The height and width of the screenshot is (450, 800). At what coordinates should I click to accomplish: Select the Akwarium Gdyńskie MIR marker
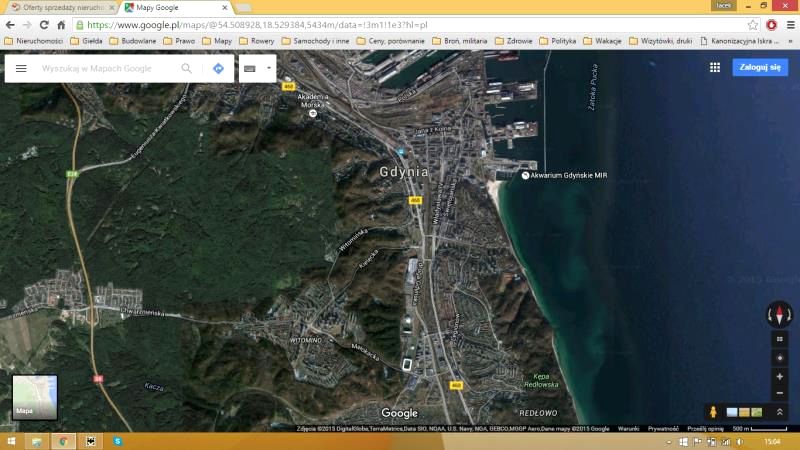525,175
